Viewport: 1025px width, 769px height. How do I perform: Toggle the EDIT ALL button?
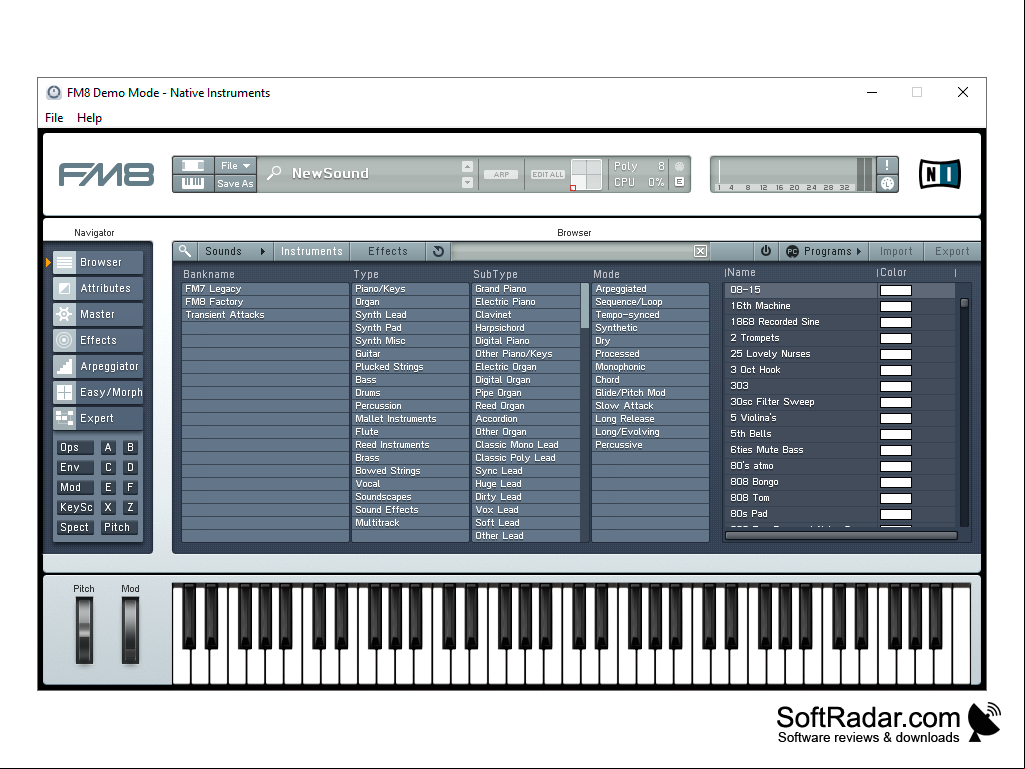click(548, 175)
